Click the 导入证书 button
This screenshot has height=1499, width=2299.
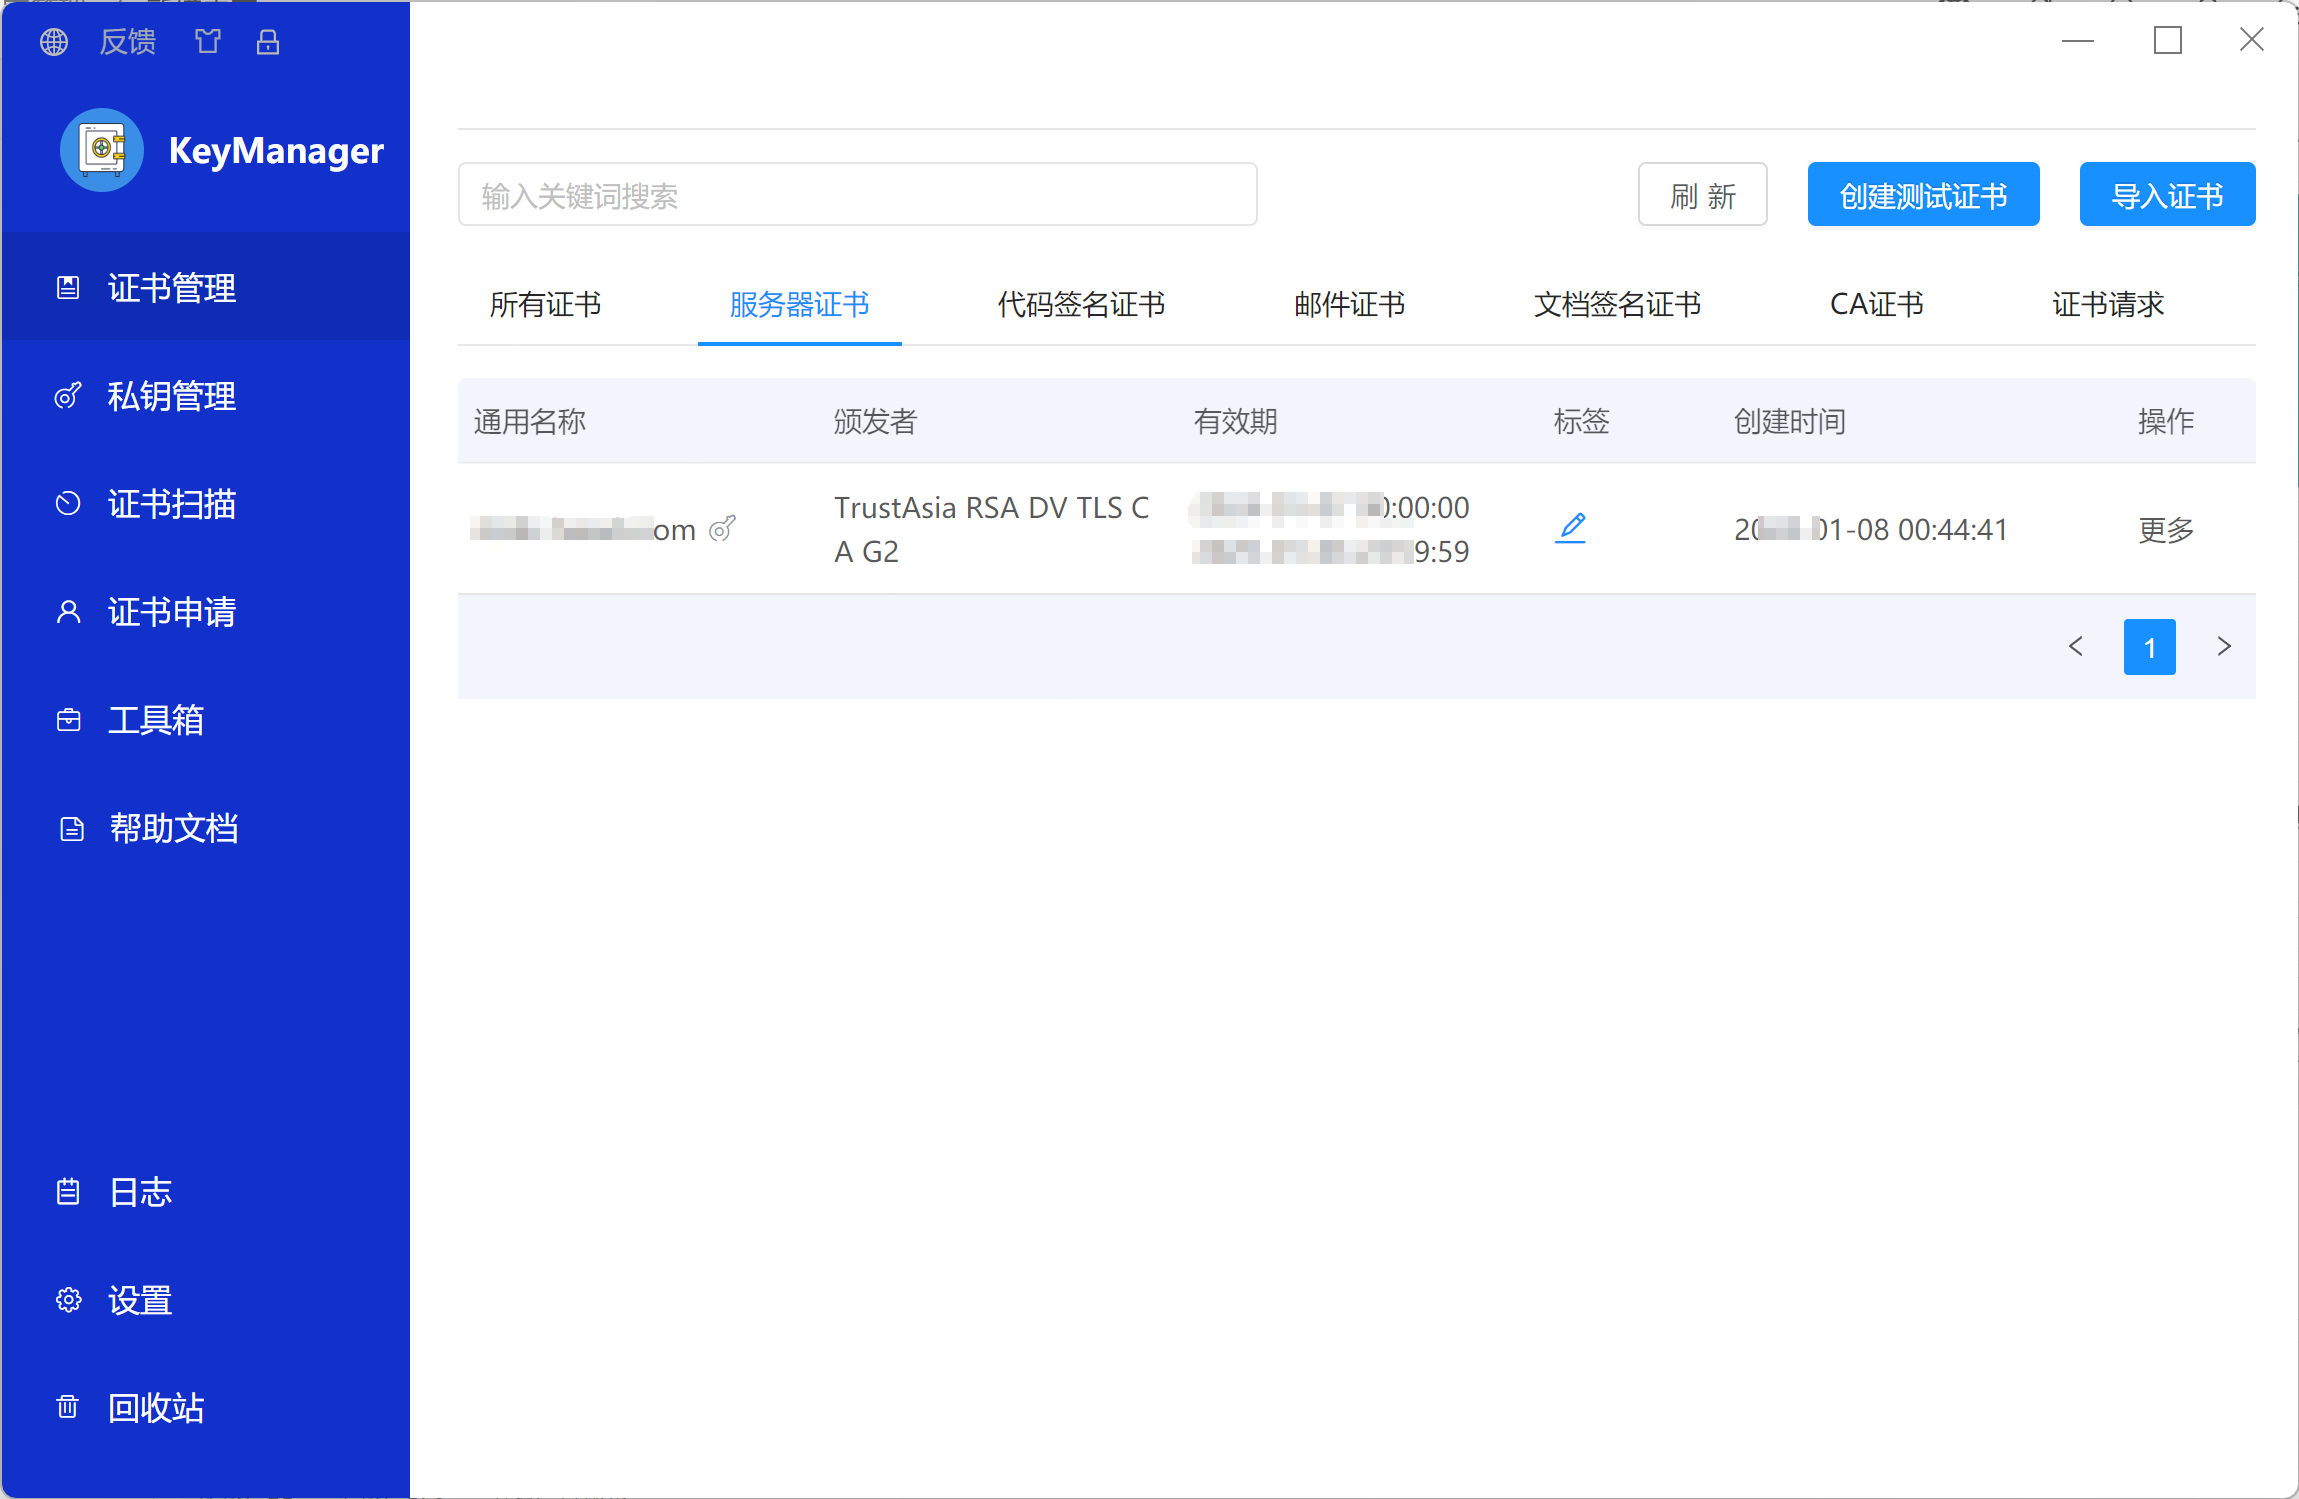2167,195
